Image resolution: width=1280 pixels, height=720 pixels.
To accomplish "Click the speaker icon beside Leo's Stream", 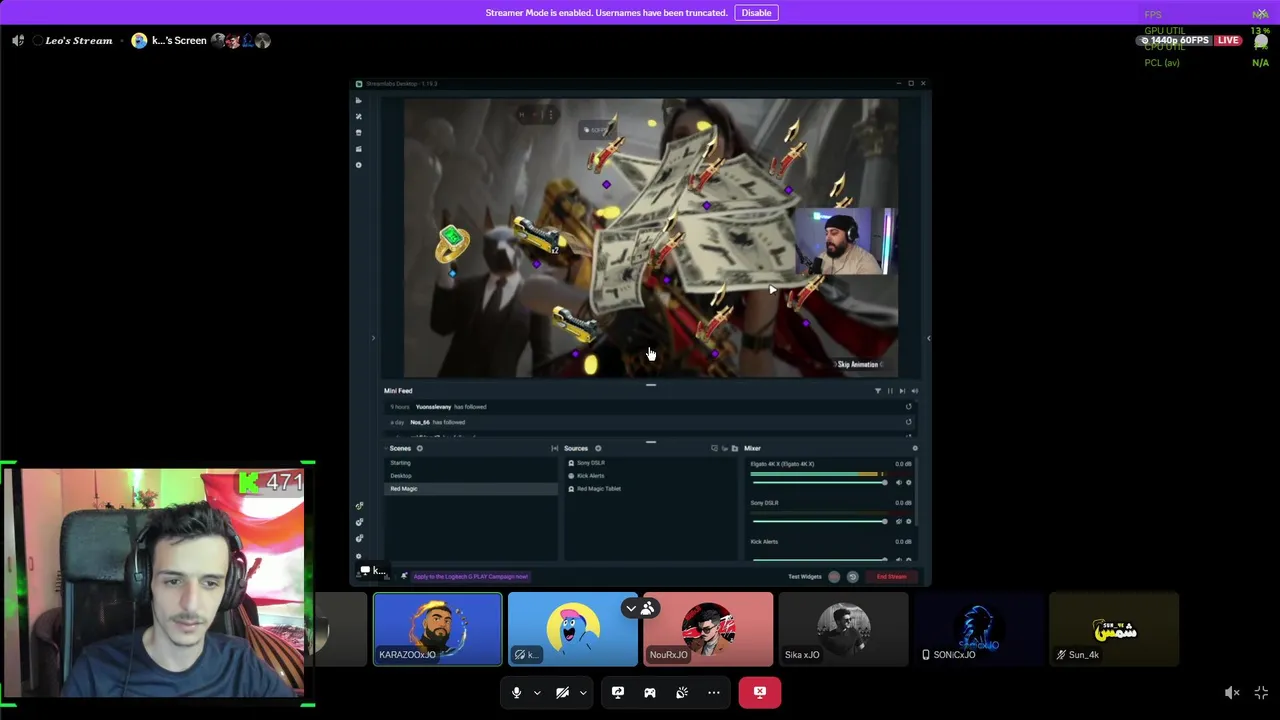I will click(x=18, y=41).
